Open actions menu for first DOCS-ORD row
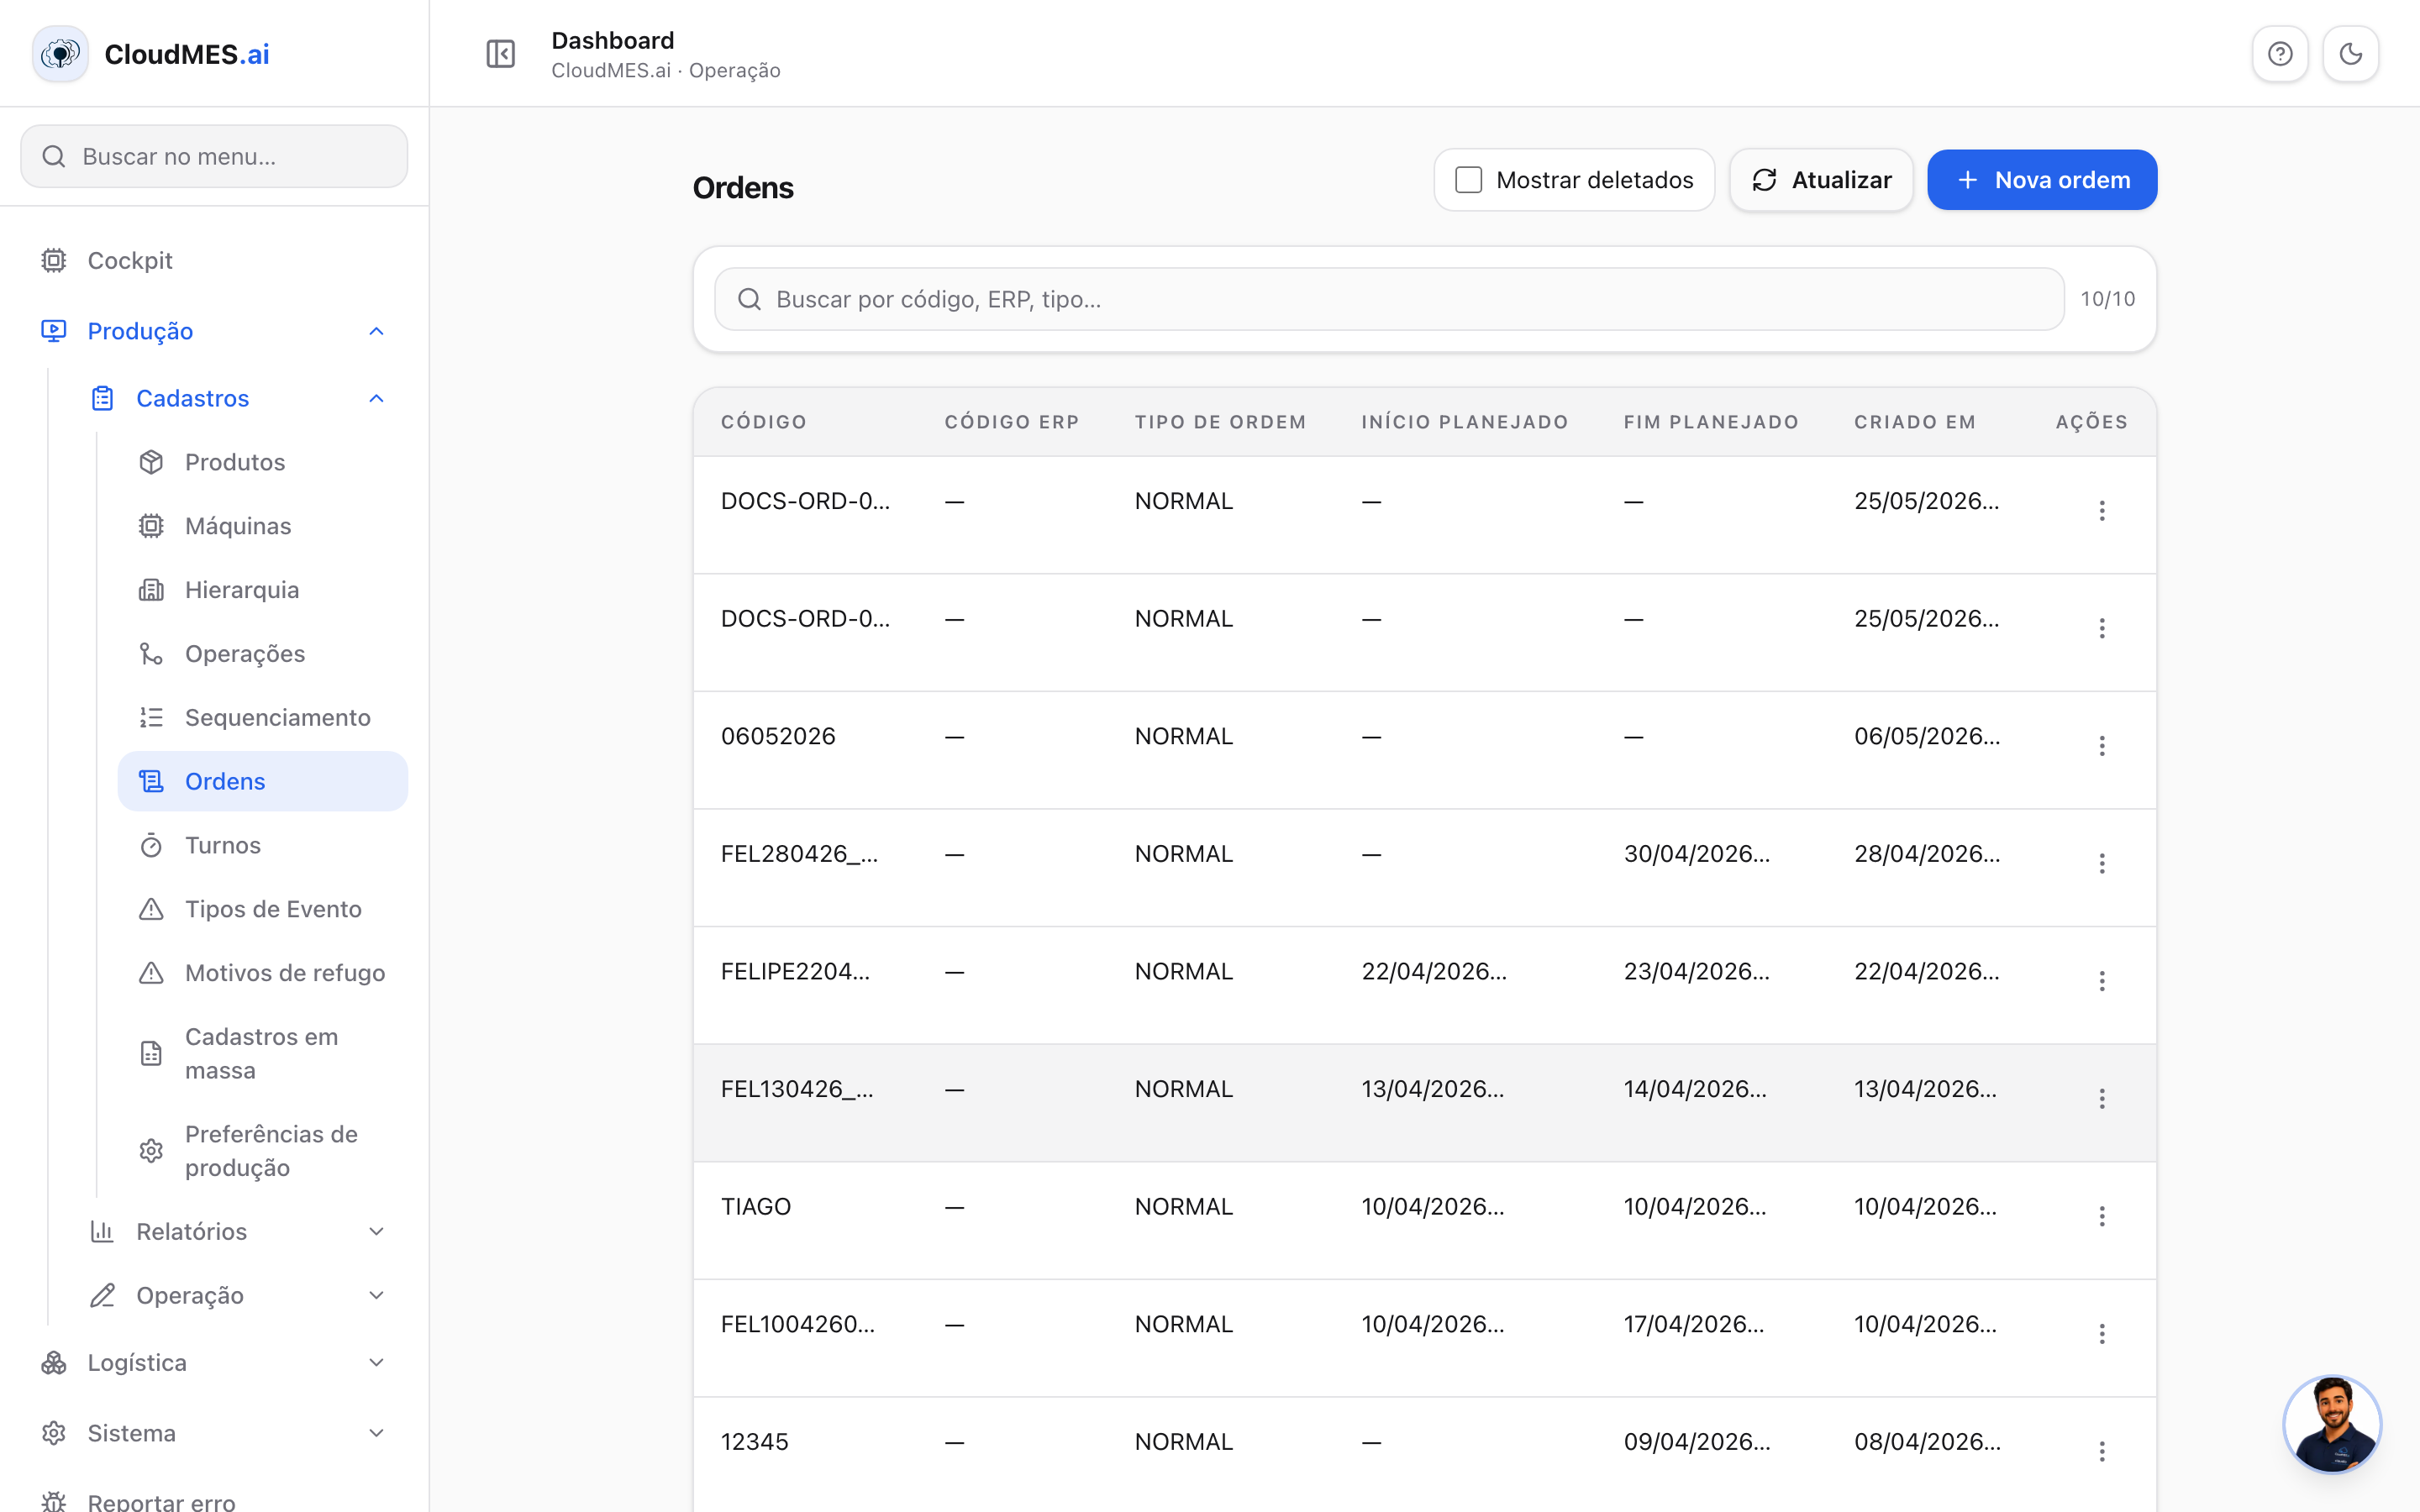This screenshot has height=1512, width=2420. click(x=2102, y=511)
